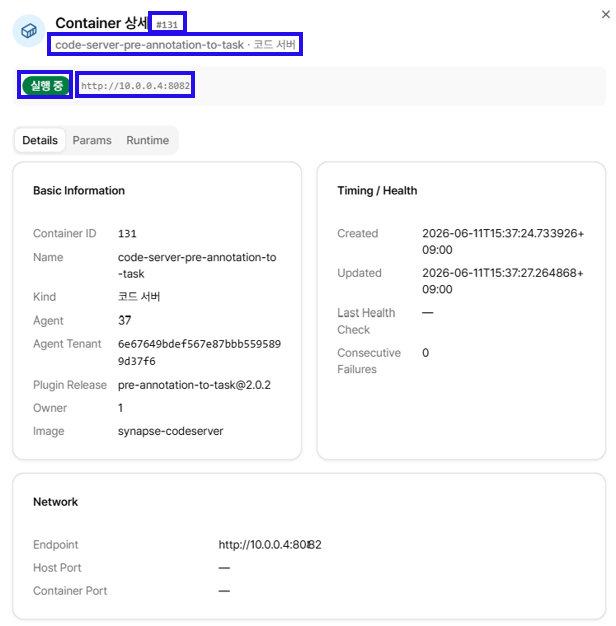Click the Container Port label

click(x=70, y=591)
